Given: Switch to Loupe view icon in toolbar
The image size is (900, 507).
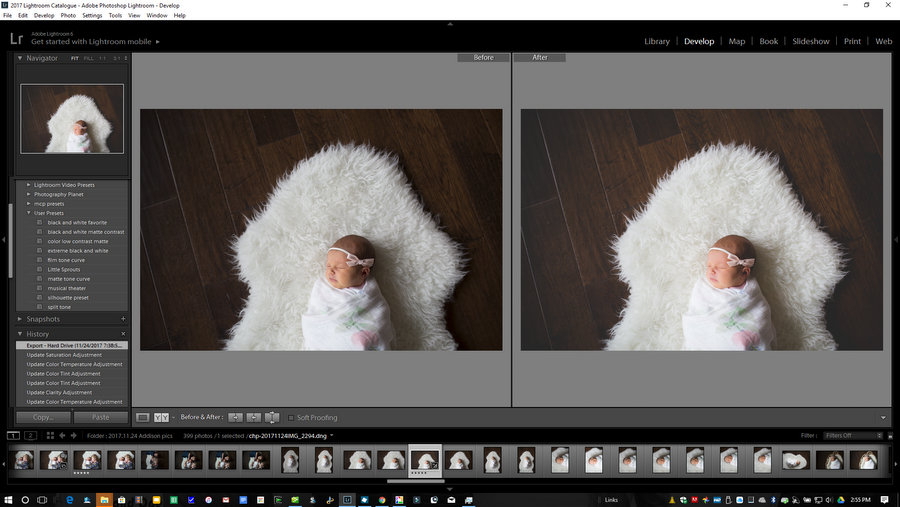Looking at the screenshot, I should click(x=143, y=417).
